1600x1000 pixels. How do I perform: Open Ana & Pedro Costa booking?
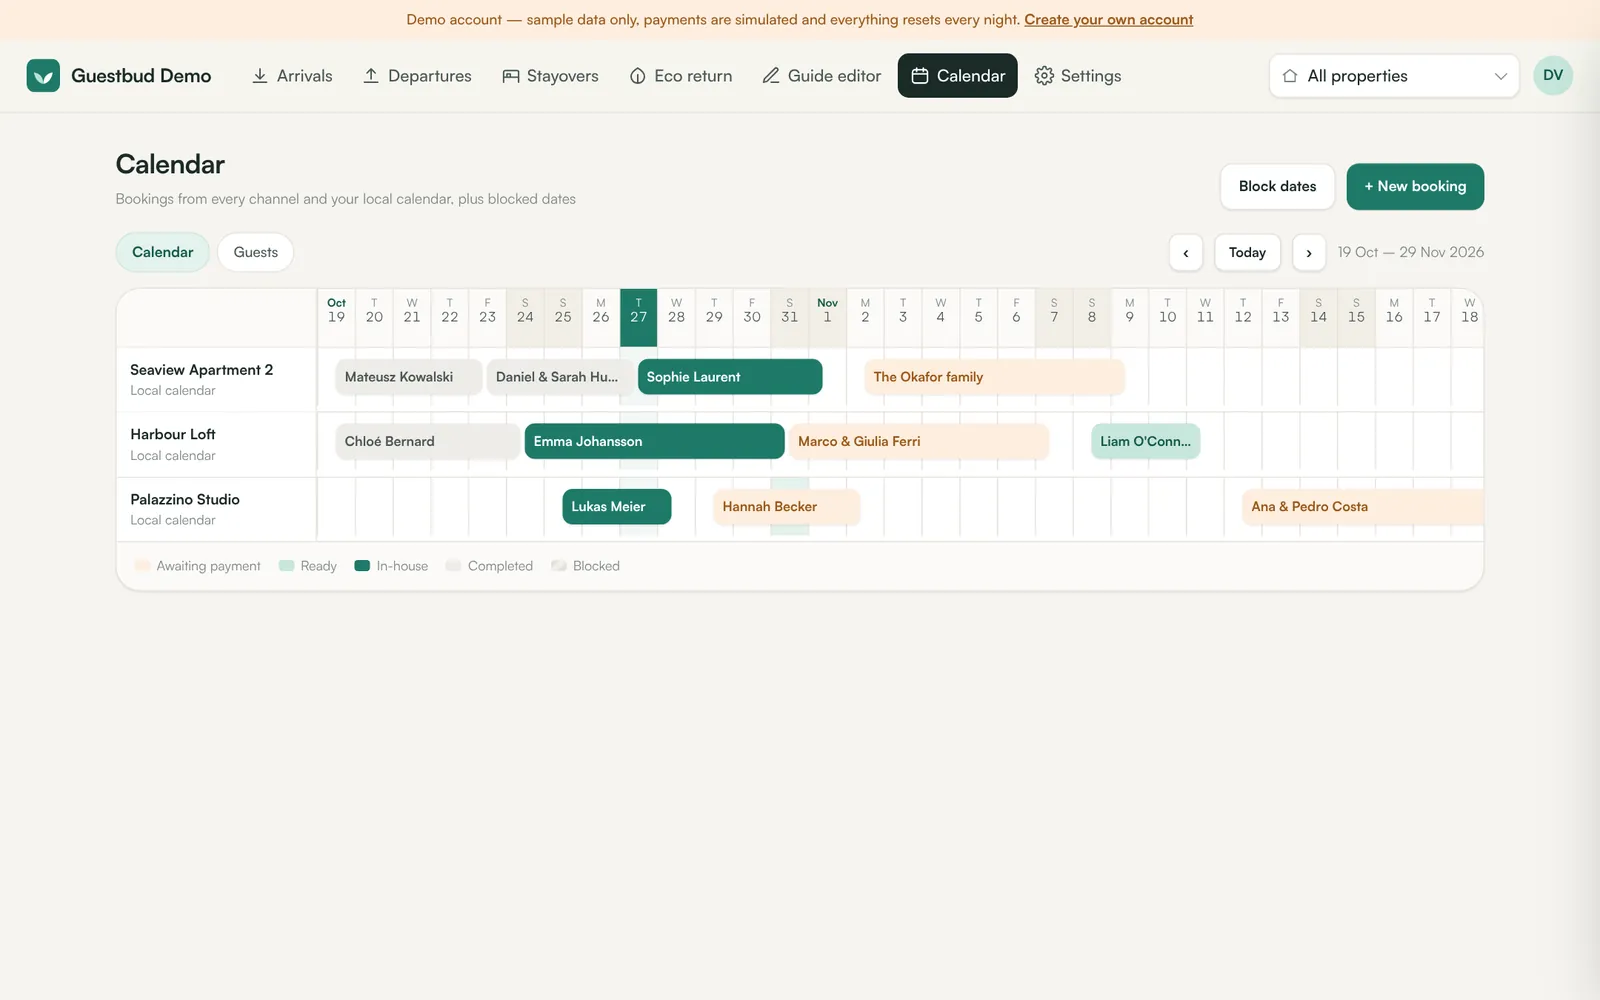tap(1363, 507)
